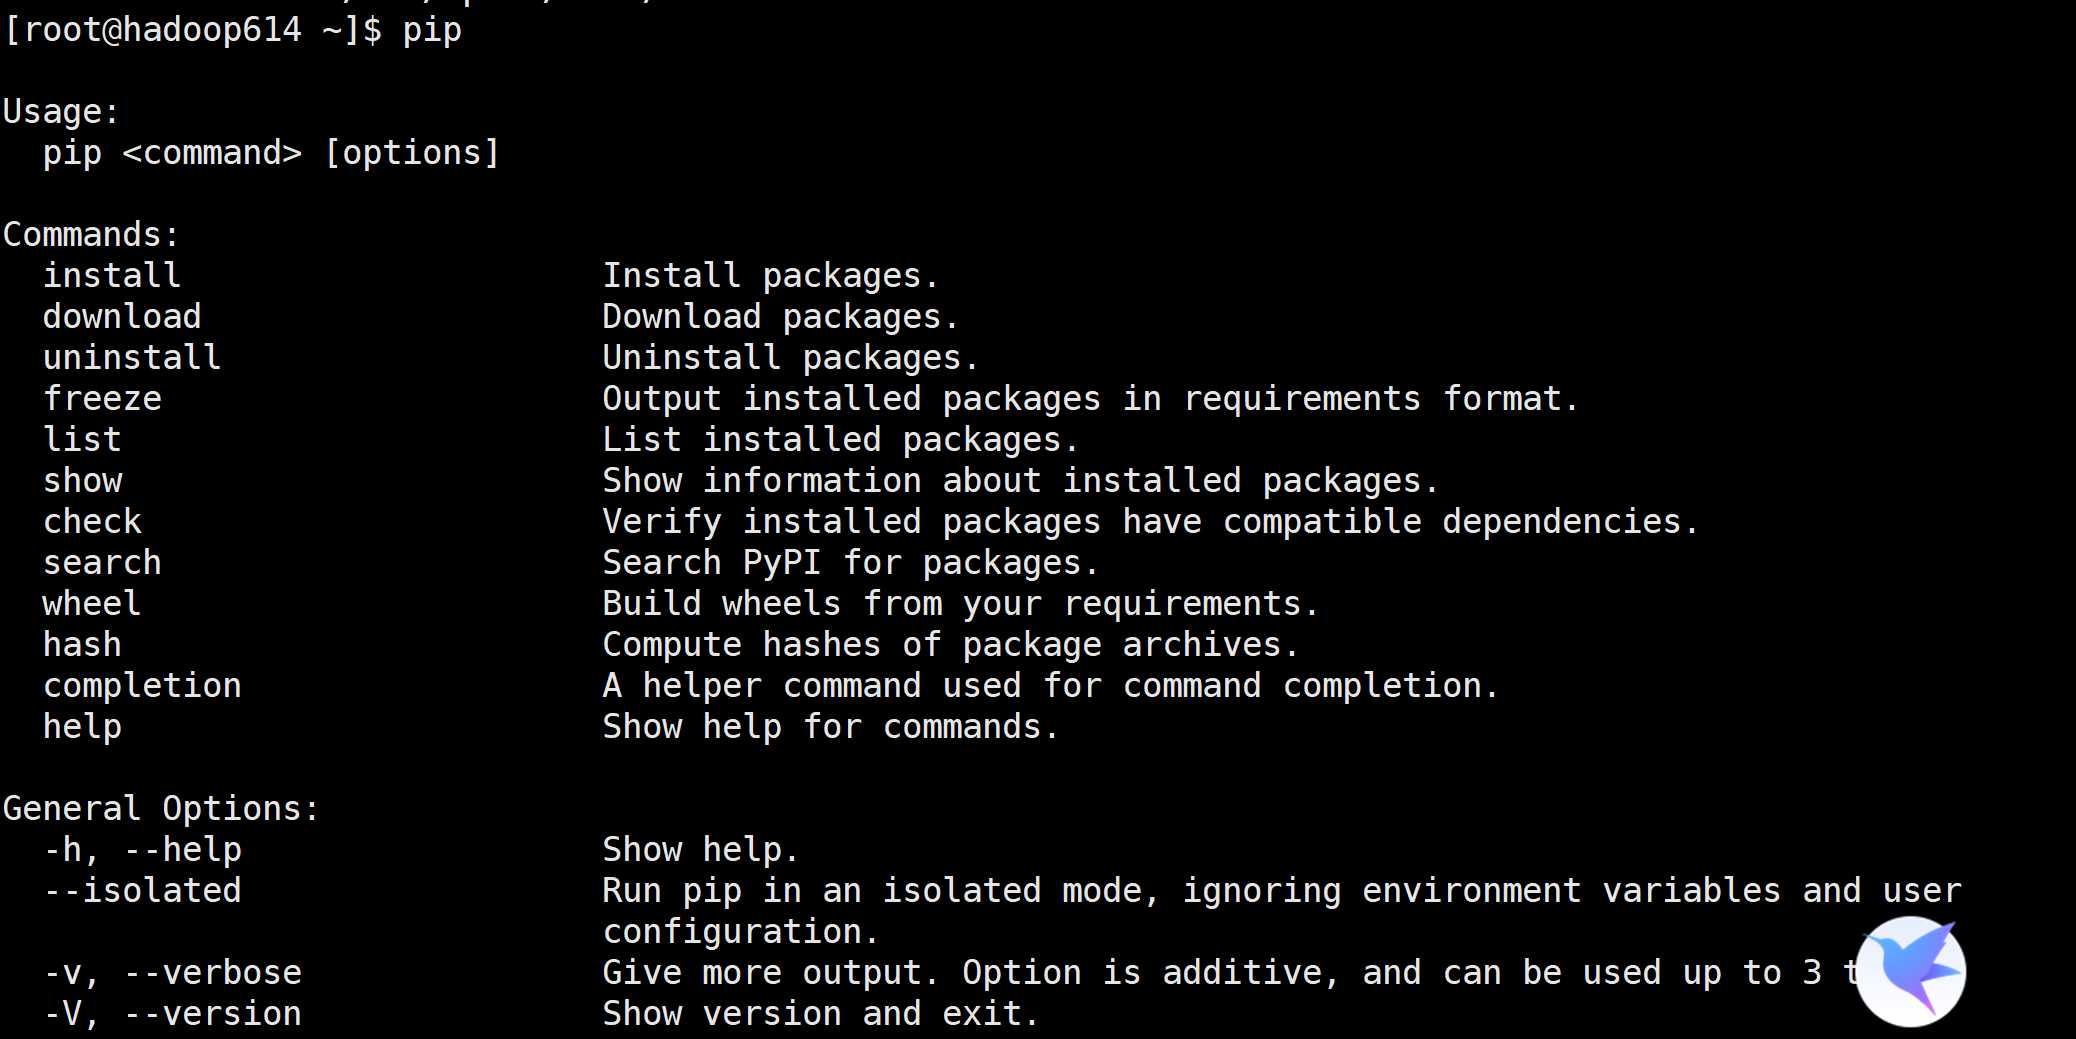This screenshot has width=2076, height=1039.
Task: Click the 'uninstall' command name
Action: 132,357
